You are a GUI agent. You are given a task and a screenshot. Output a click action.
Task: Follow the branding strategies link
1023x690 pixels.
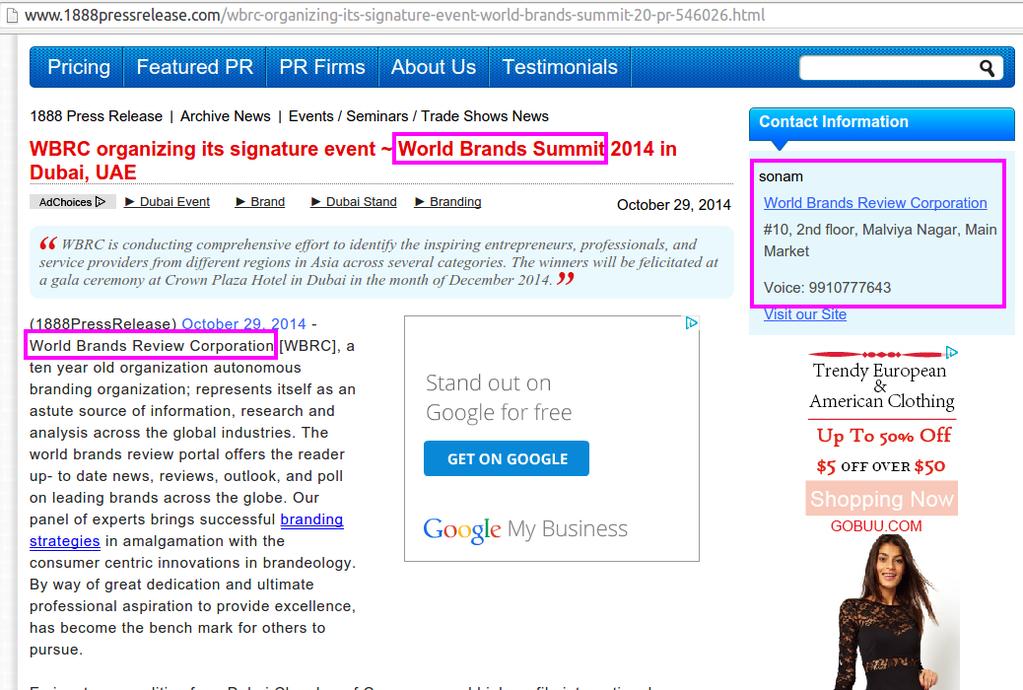[186, 530]
